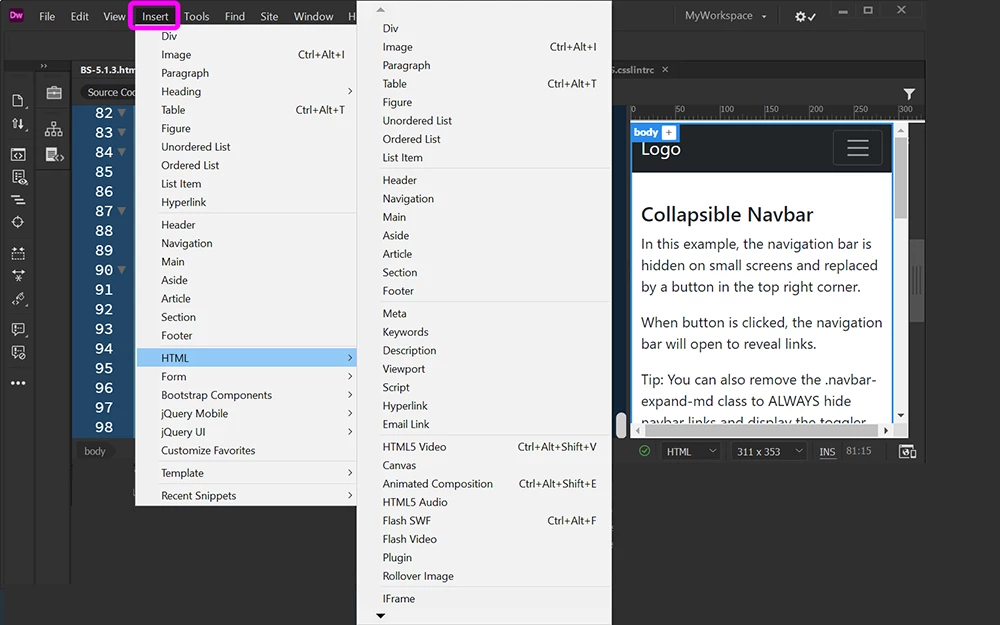Open the Tools menu

(x=196, y=17)
